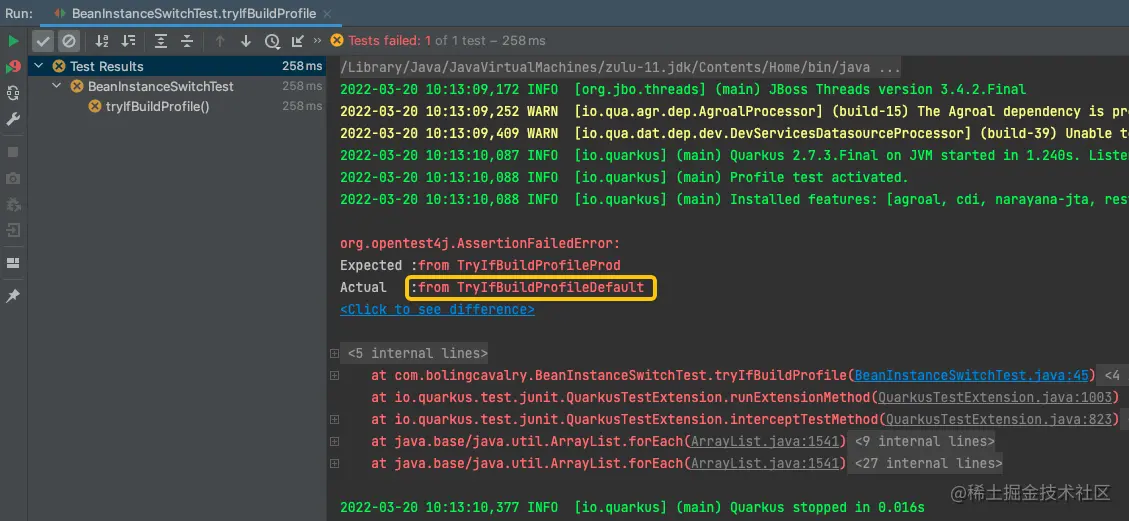
Task: Select the tryIfBuildProfile() test entry
Action: [x=157, y=107]
